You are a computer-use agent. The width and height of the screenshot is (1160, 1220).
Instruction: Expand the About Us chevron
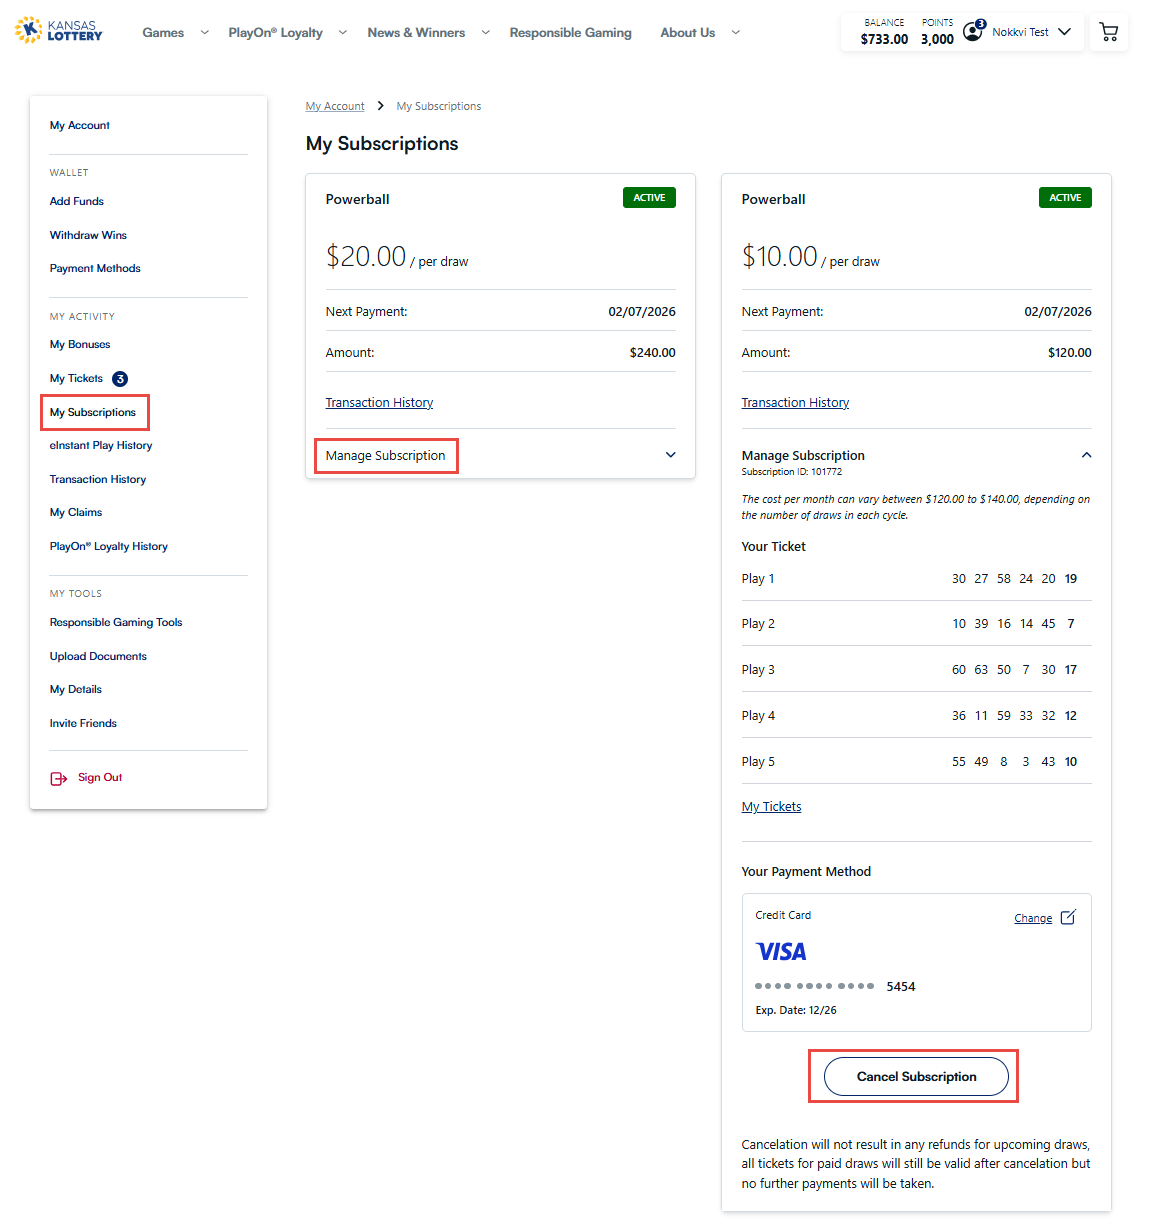(736, 32)
